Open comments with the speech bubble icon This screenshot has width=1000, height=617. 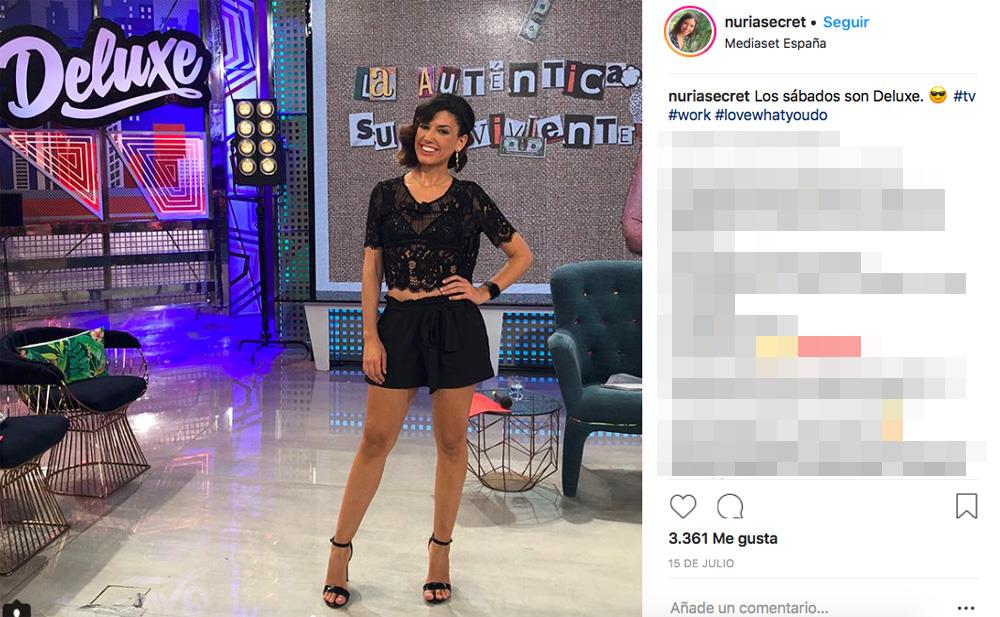[730, 507]
